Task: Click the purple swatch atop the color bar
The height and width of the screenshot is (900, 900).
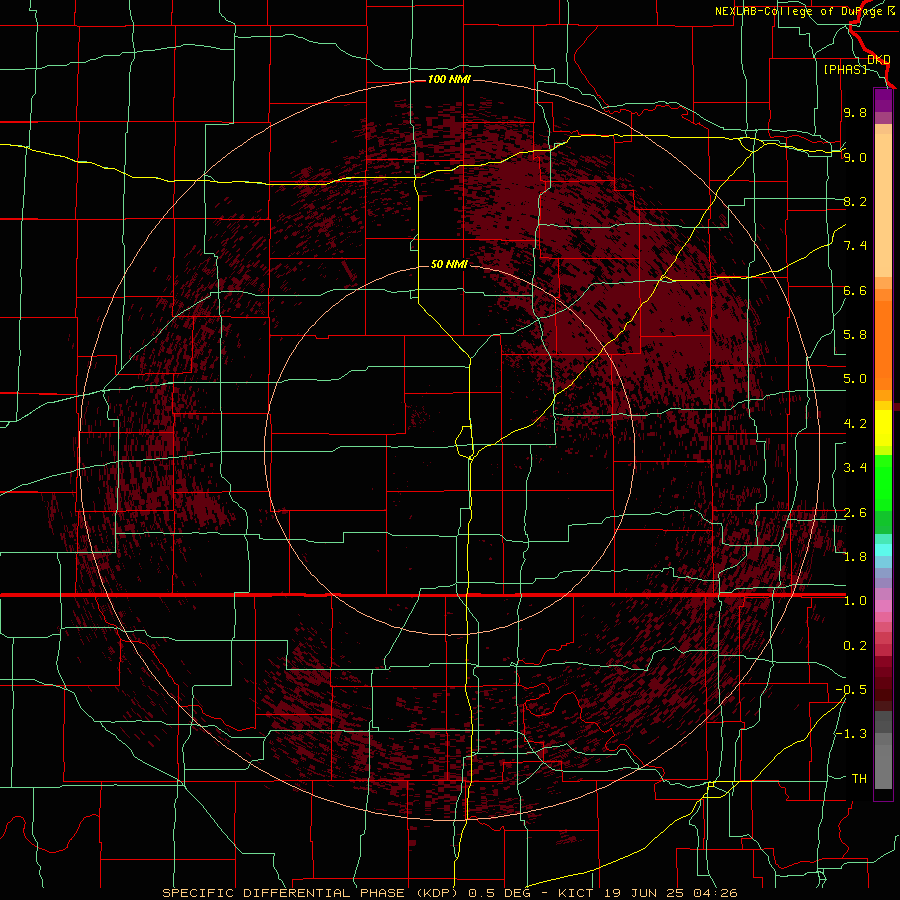Action: (x=883, y=100)
